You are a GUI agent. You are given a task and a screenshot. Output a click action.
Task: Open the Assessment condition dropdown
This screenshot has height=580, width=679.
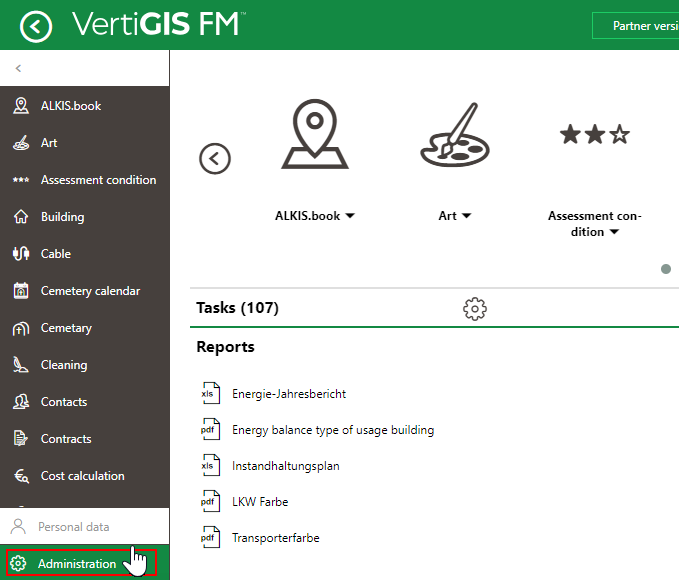pyautogui.click(x=614, y=233)
